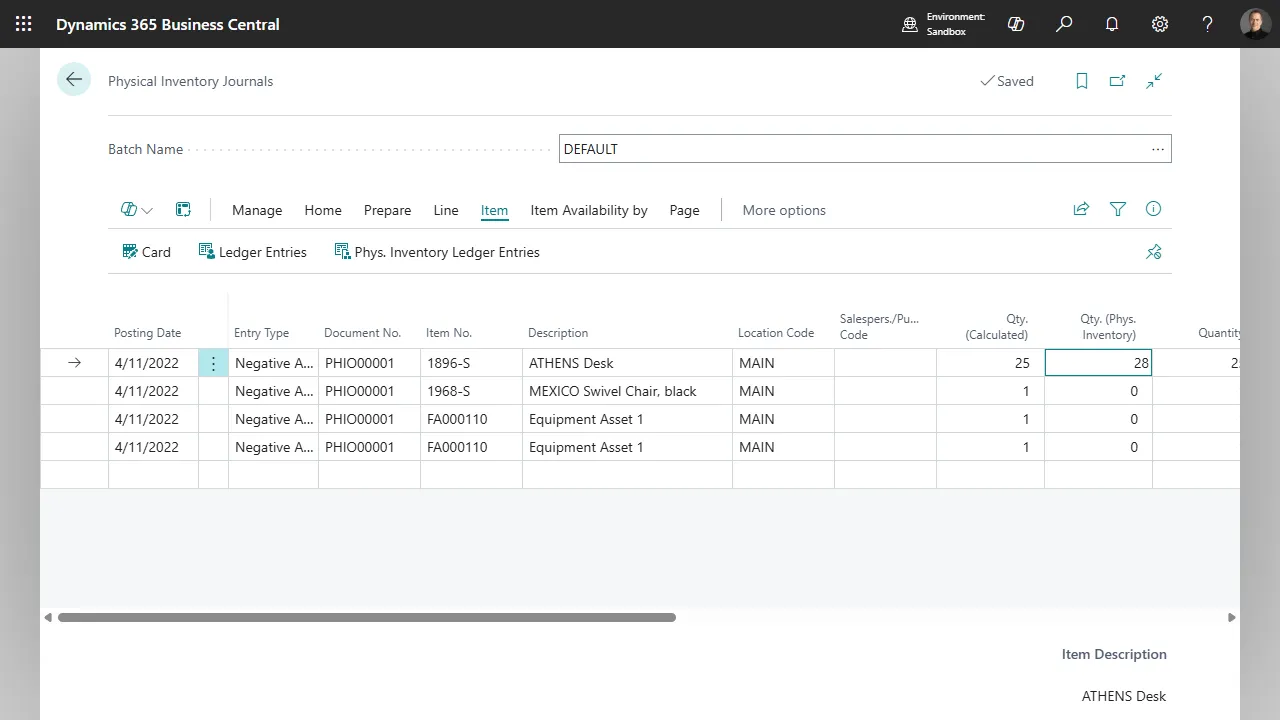1280x720 pixels.
Task: Open the search magnifier icon
Action: [1064, 24]
